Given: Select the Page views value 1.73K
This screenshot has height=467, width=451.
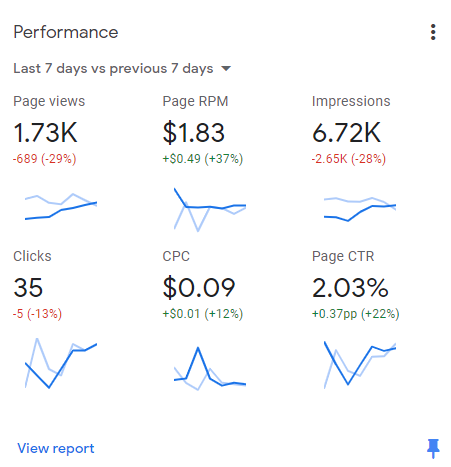Looking at the screenshot, I should click(45, 133).
